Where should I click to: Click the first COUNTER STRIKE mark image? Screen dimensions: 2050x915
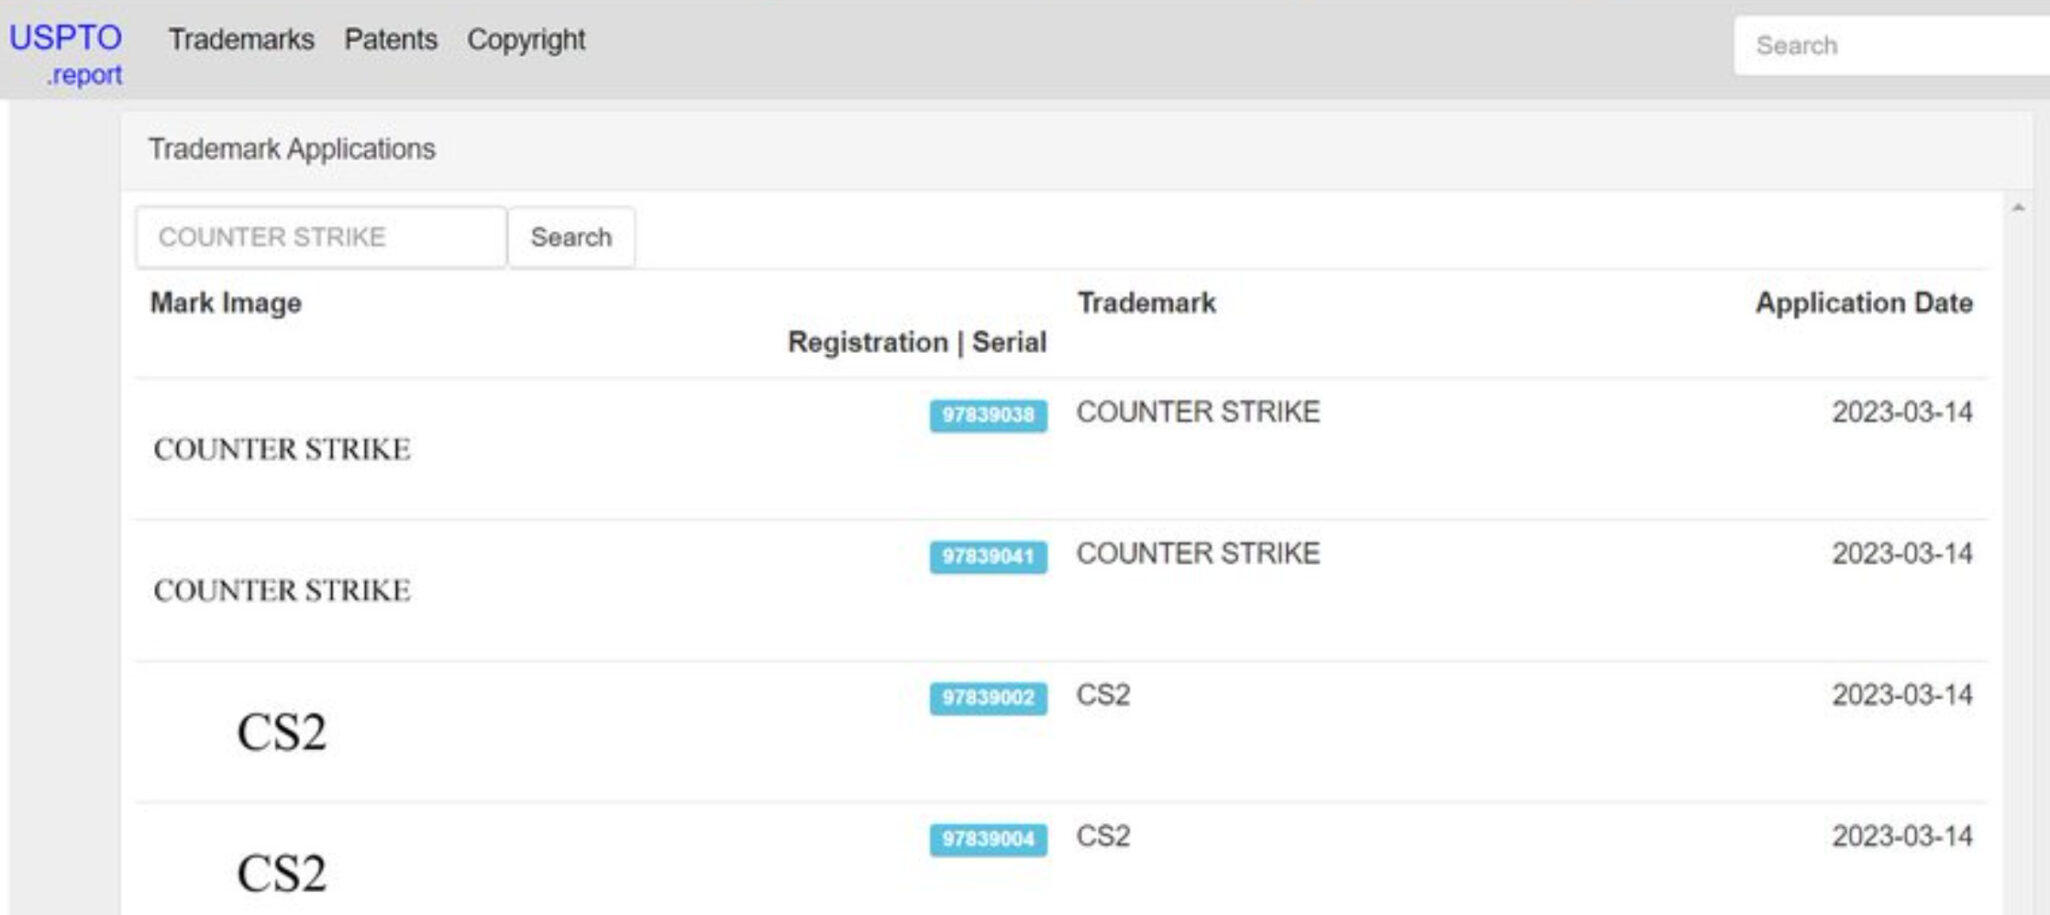pos(282,450)
